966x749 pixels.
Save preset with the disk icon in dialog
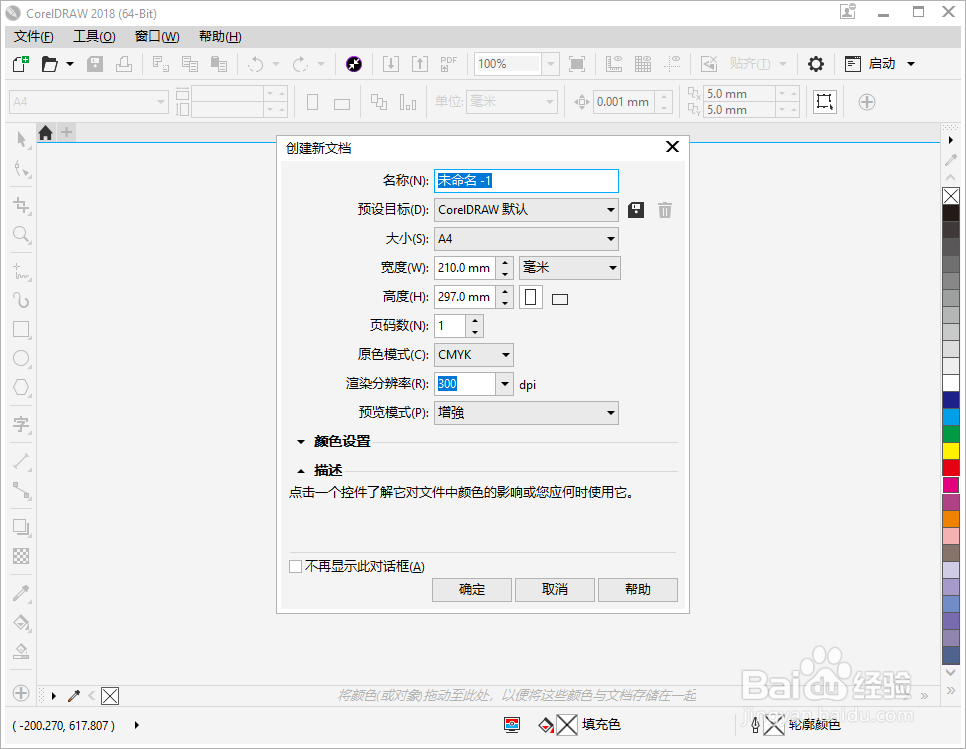(636, 210)
